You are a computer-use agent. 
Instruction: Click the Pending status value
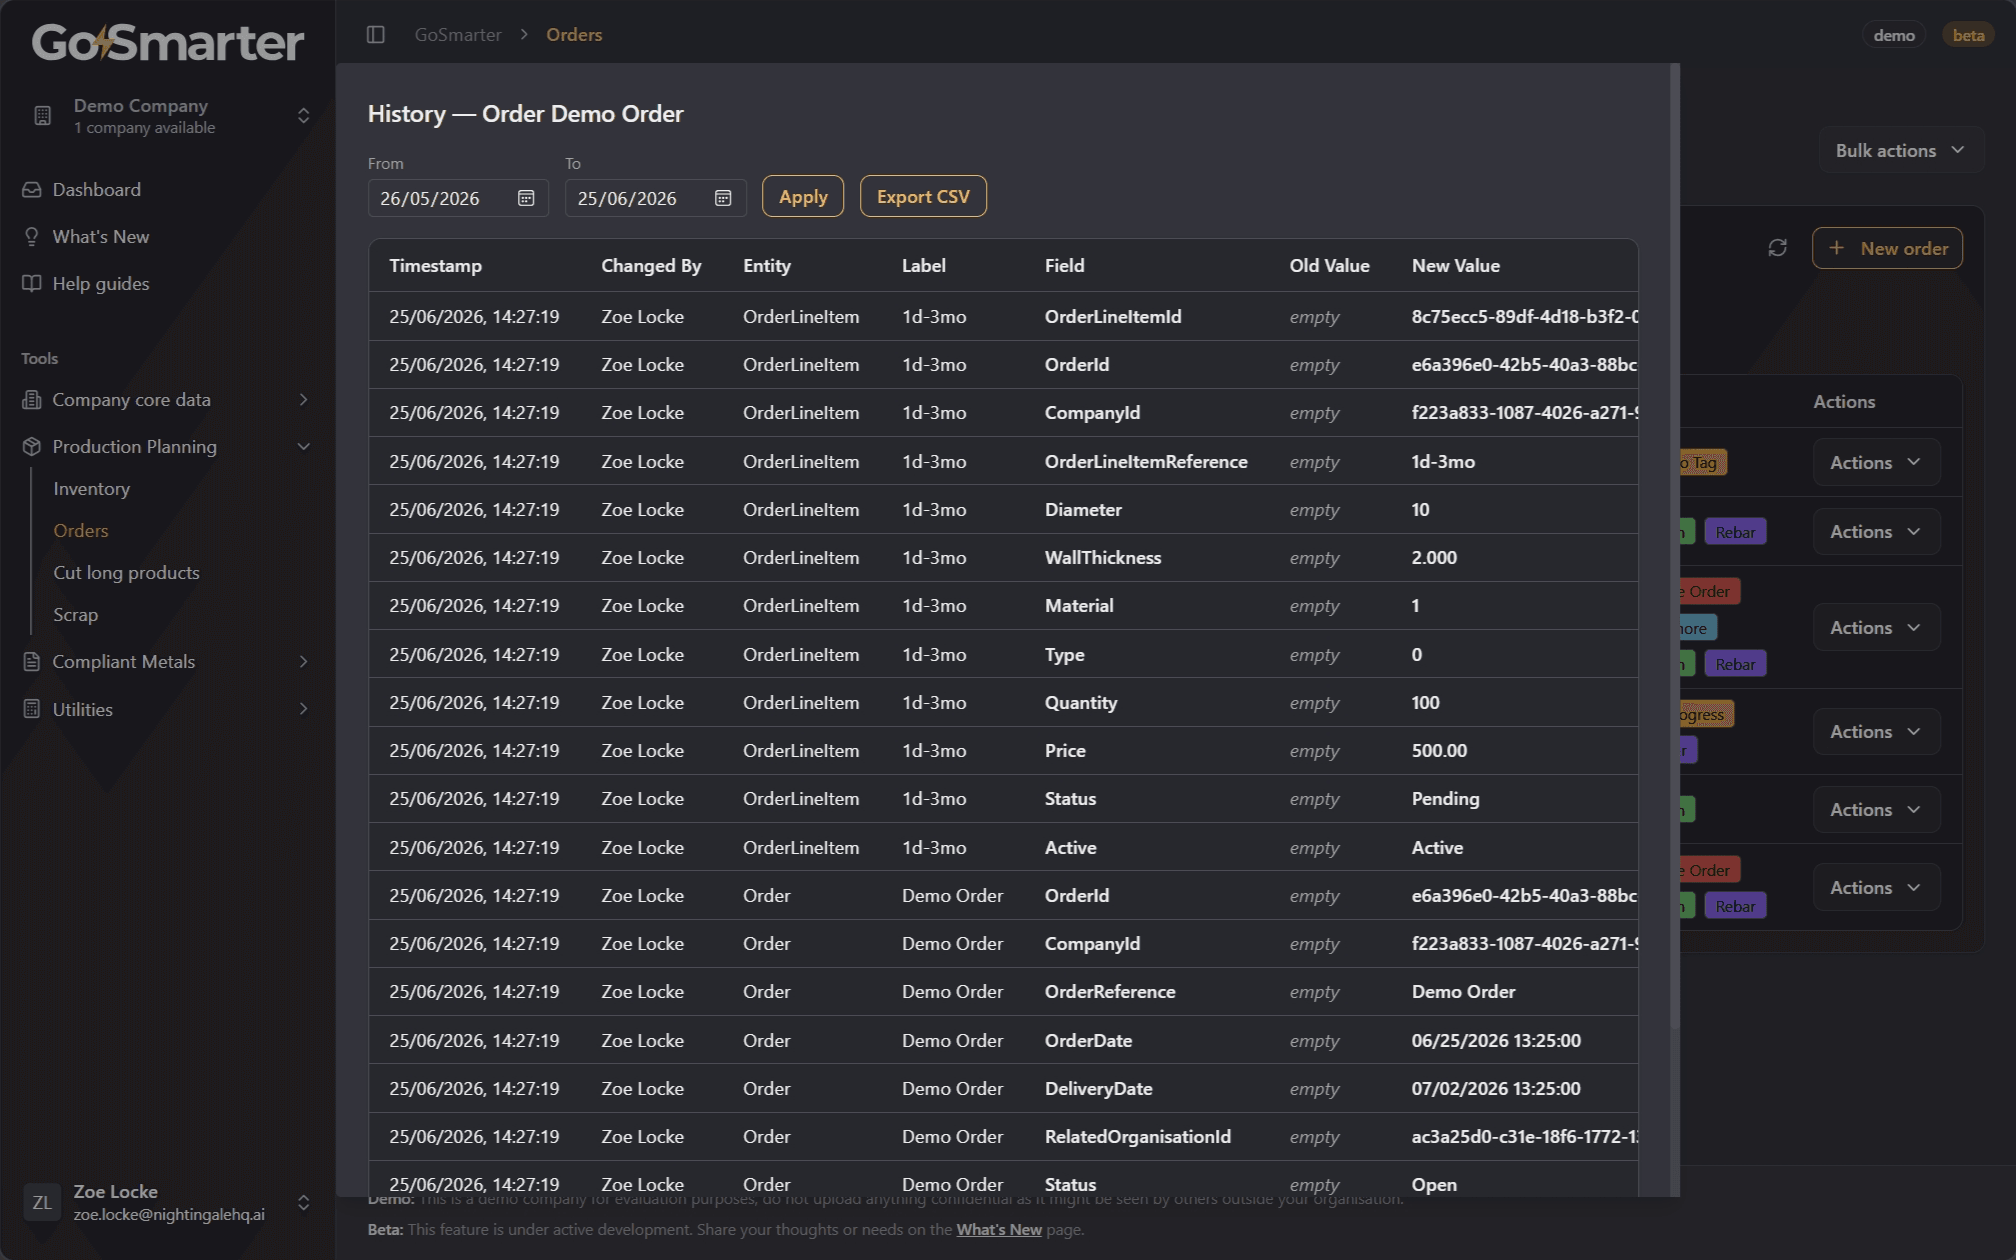click(x=1445, y=799)
